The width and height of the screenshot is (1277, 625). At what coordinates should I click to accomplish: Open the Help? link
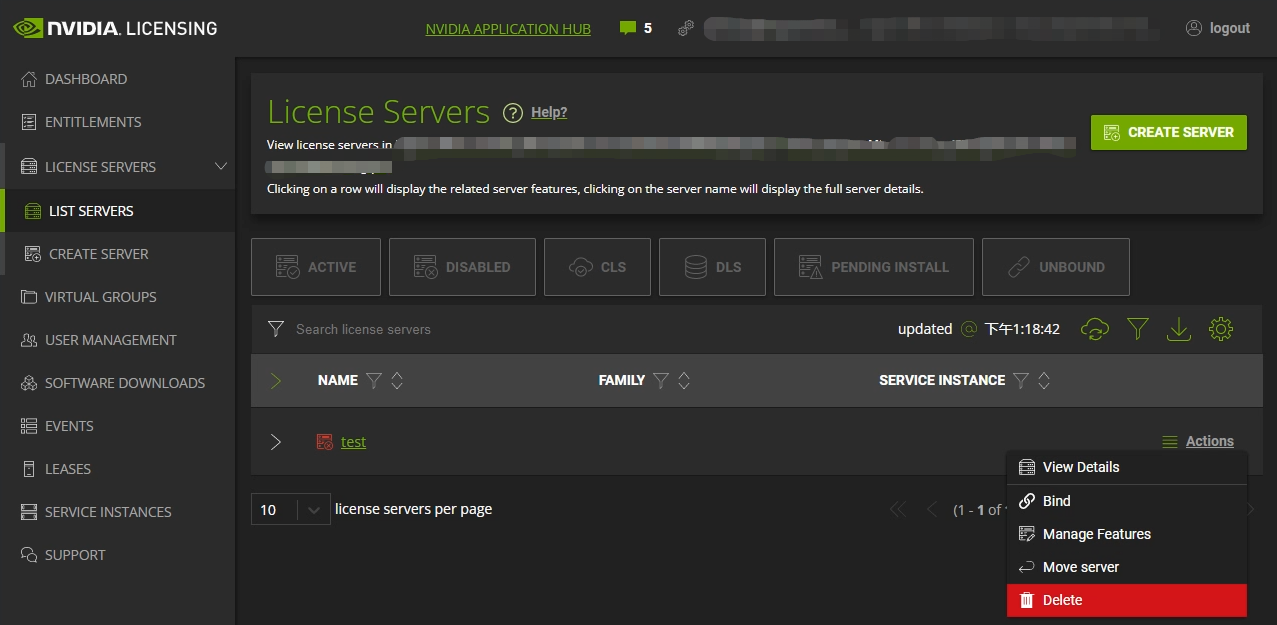click(x=548, y=112)
